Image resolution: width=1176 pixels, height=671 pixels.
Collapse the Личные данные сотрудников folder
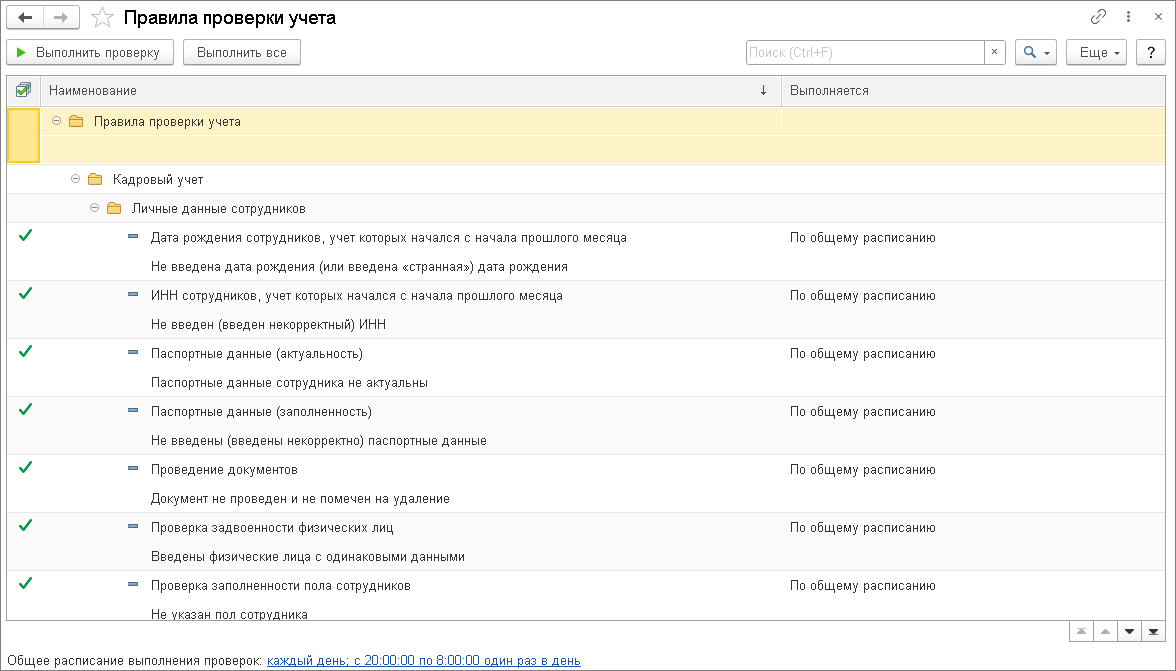click(95, 208)
